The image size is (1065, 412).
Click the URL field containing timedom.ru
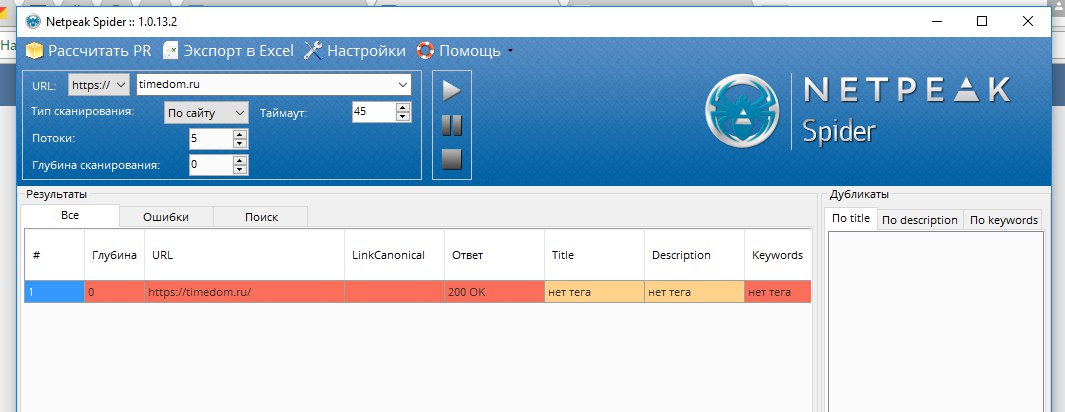tap(265, 85)
